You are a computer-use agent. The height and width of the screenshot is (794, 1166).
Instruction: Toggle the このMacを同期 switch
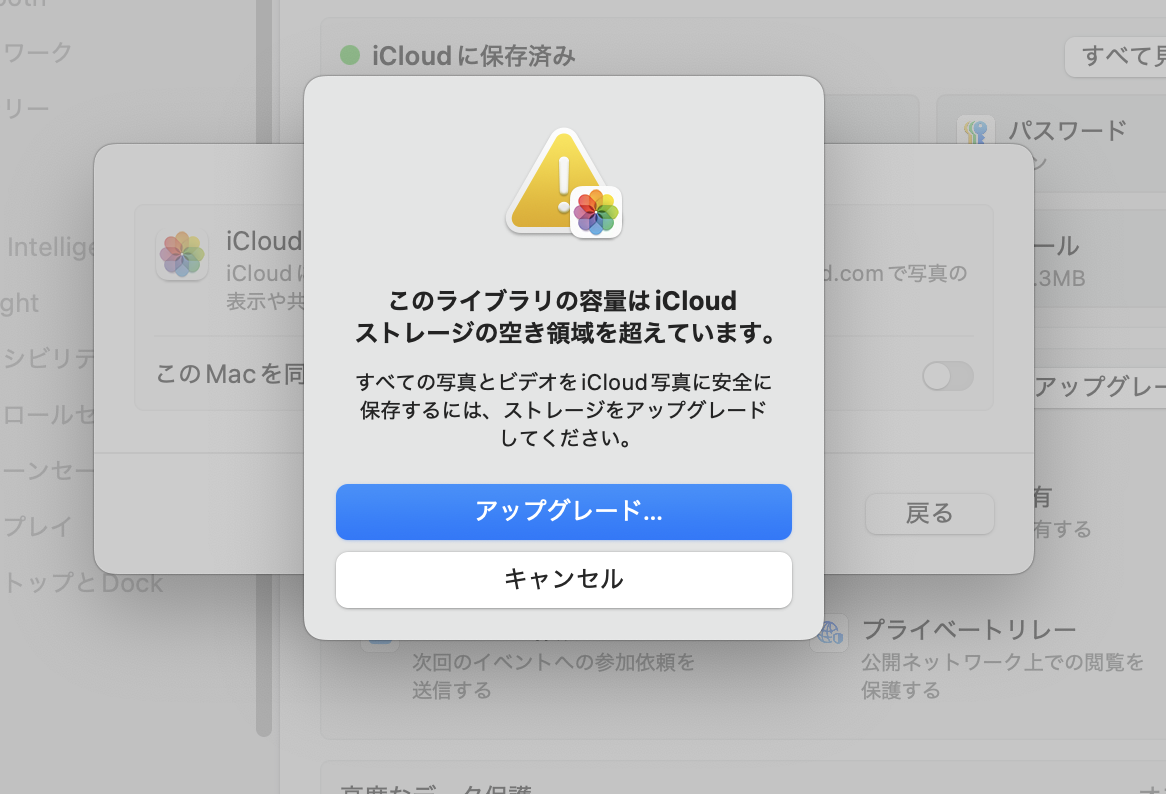(947, 376)
